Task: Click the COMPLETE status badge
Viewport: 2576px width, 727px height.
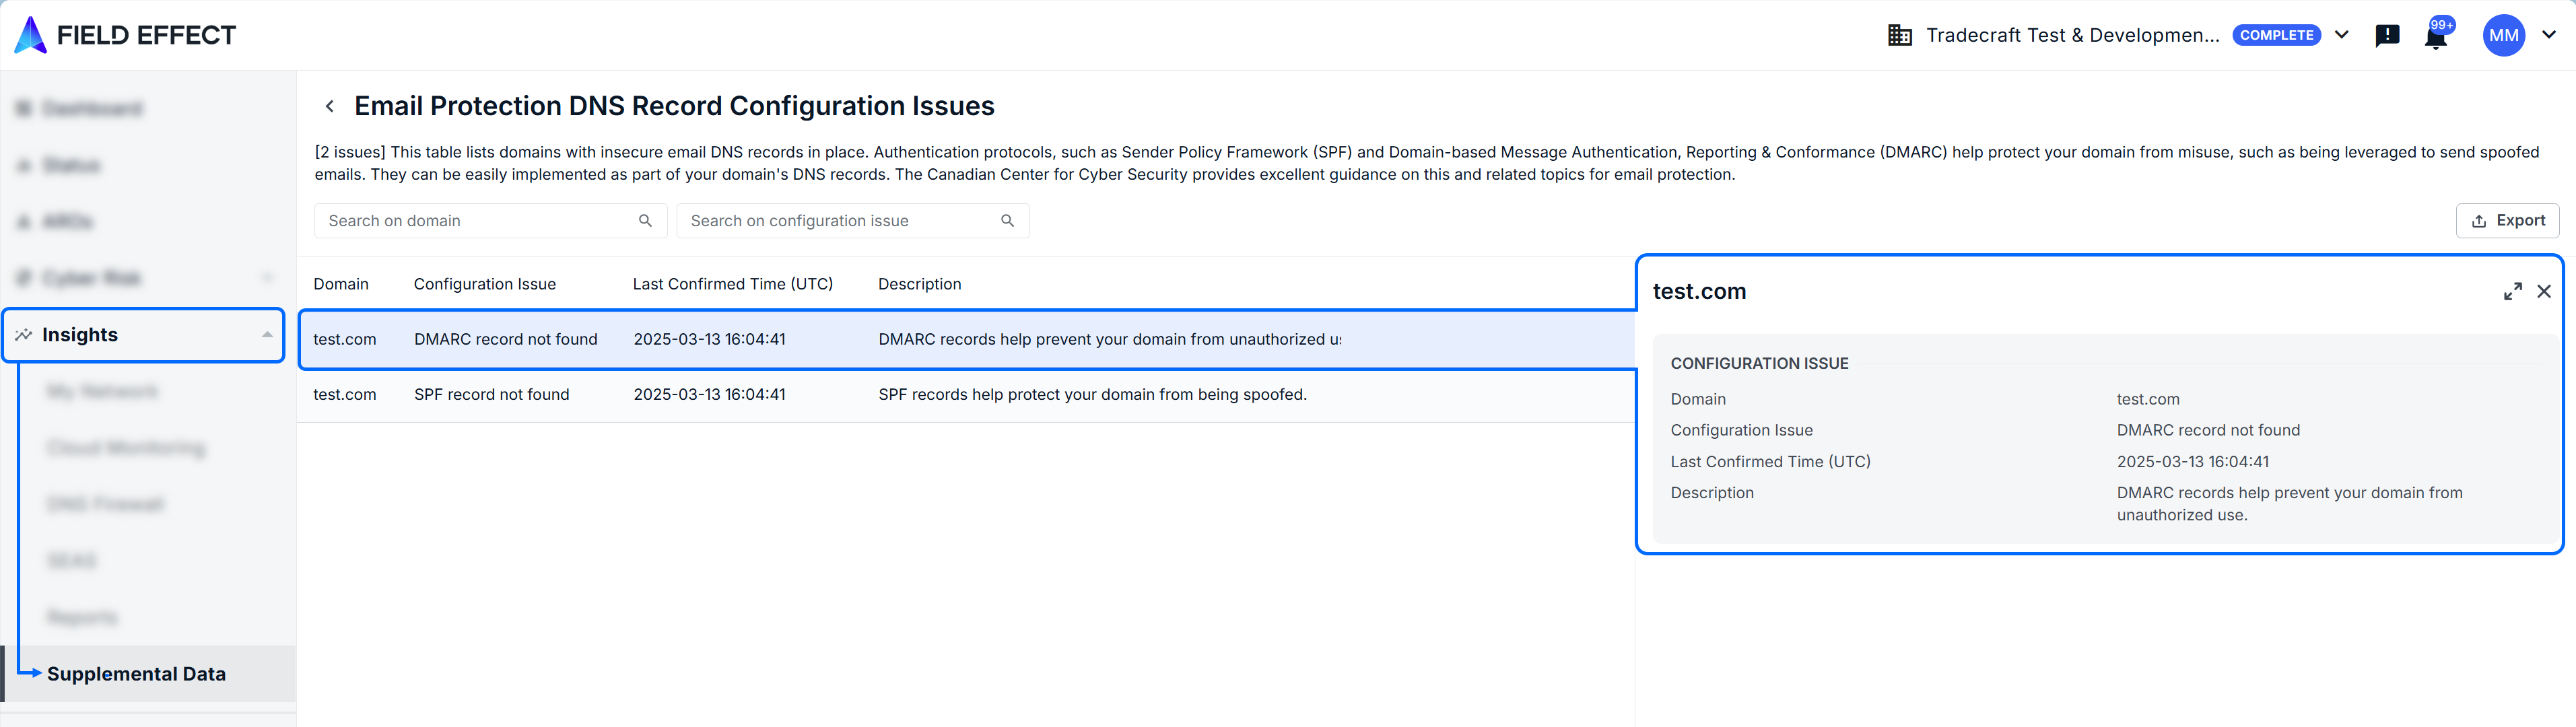Action: coord(2276,35)
